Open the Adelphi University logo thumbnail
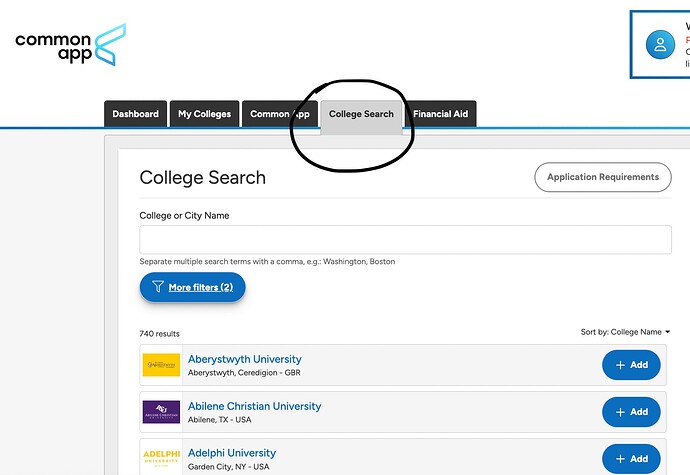 coord(161,458)
